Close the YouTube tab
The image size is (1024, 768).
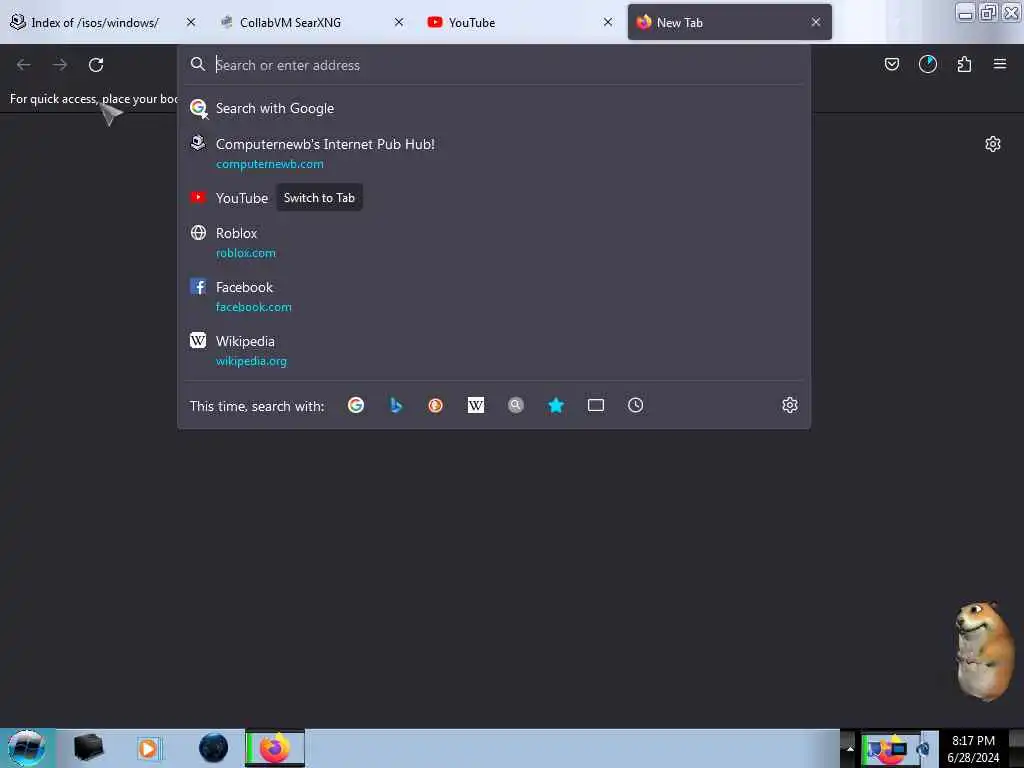(608, 22)
